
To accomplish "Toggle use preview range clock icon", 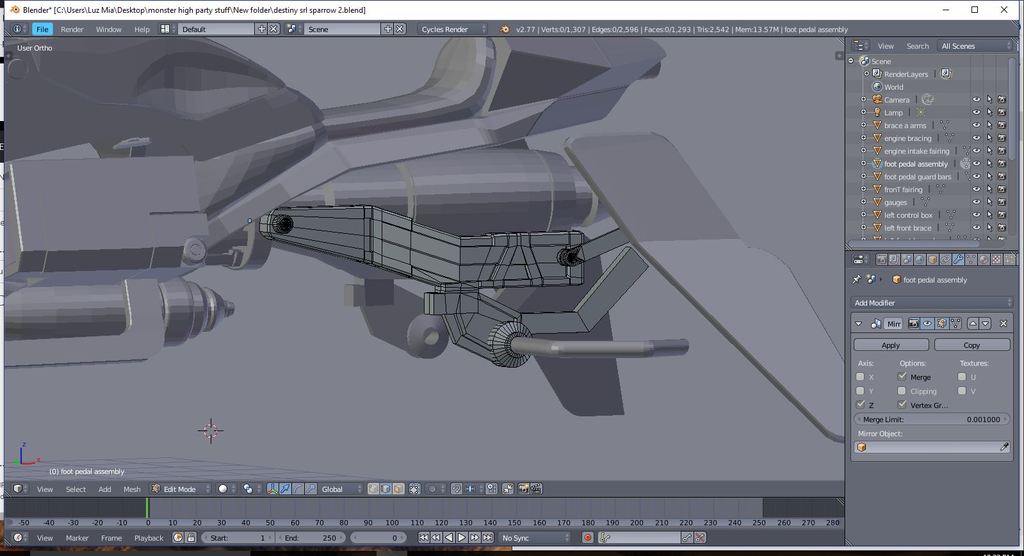I will (x=178, y=538).
